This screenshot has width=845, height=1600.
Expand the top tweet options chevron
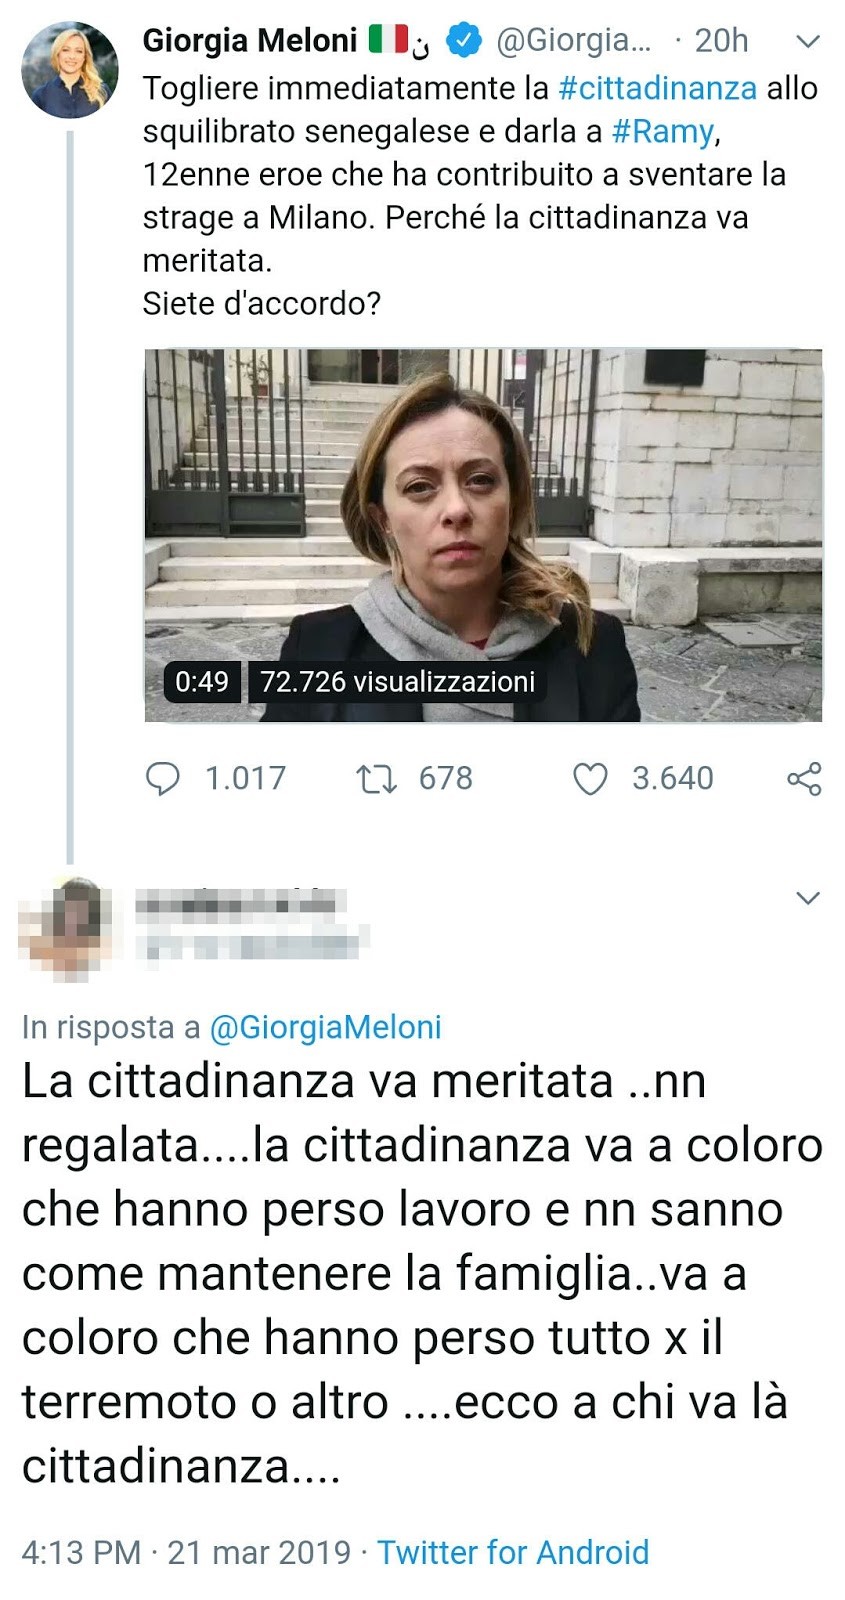click(807, 41)
